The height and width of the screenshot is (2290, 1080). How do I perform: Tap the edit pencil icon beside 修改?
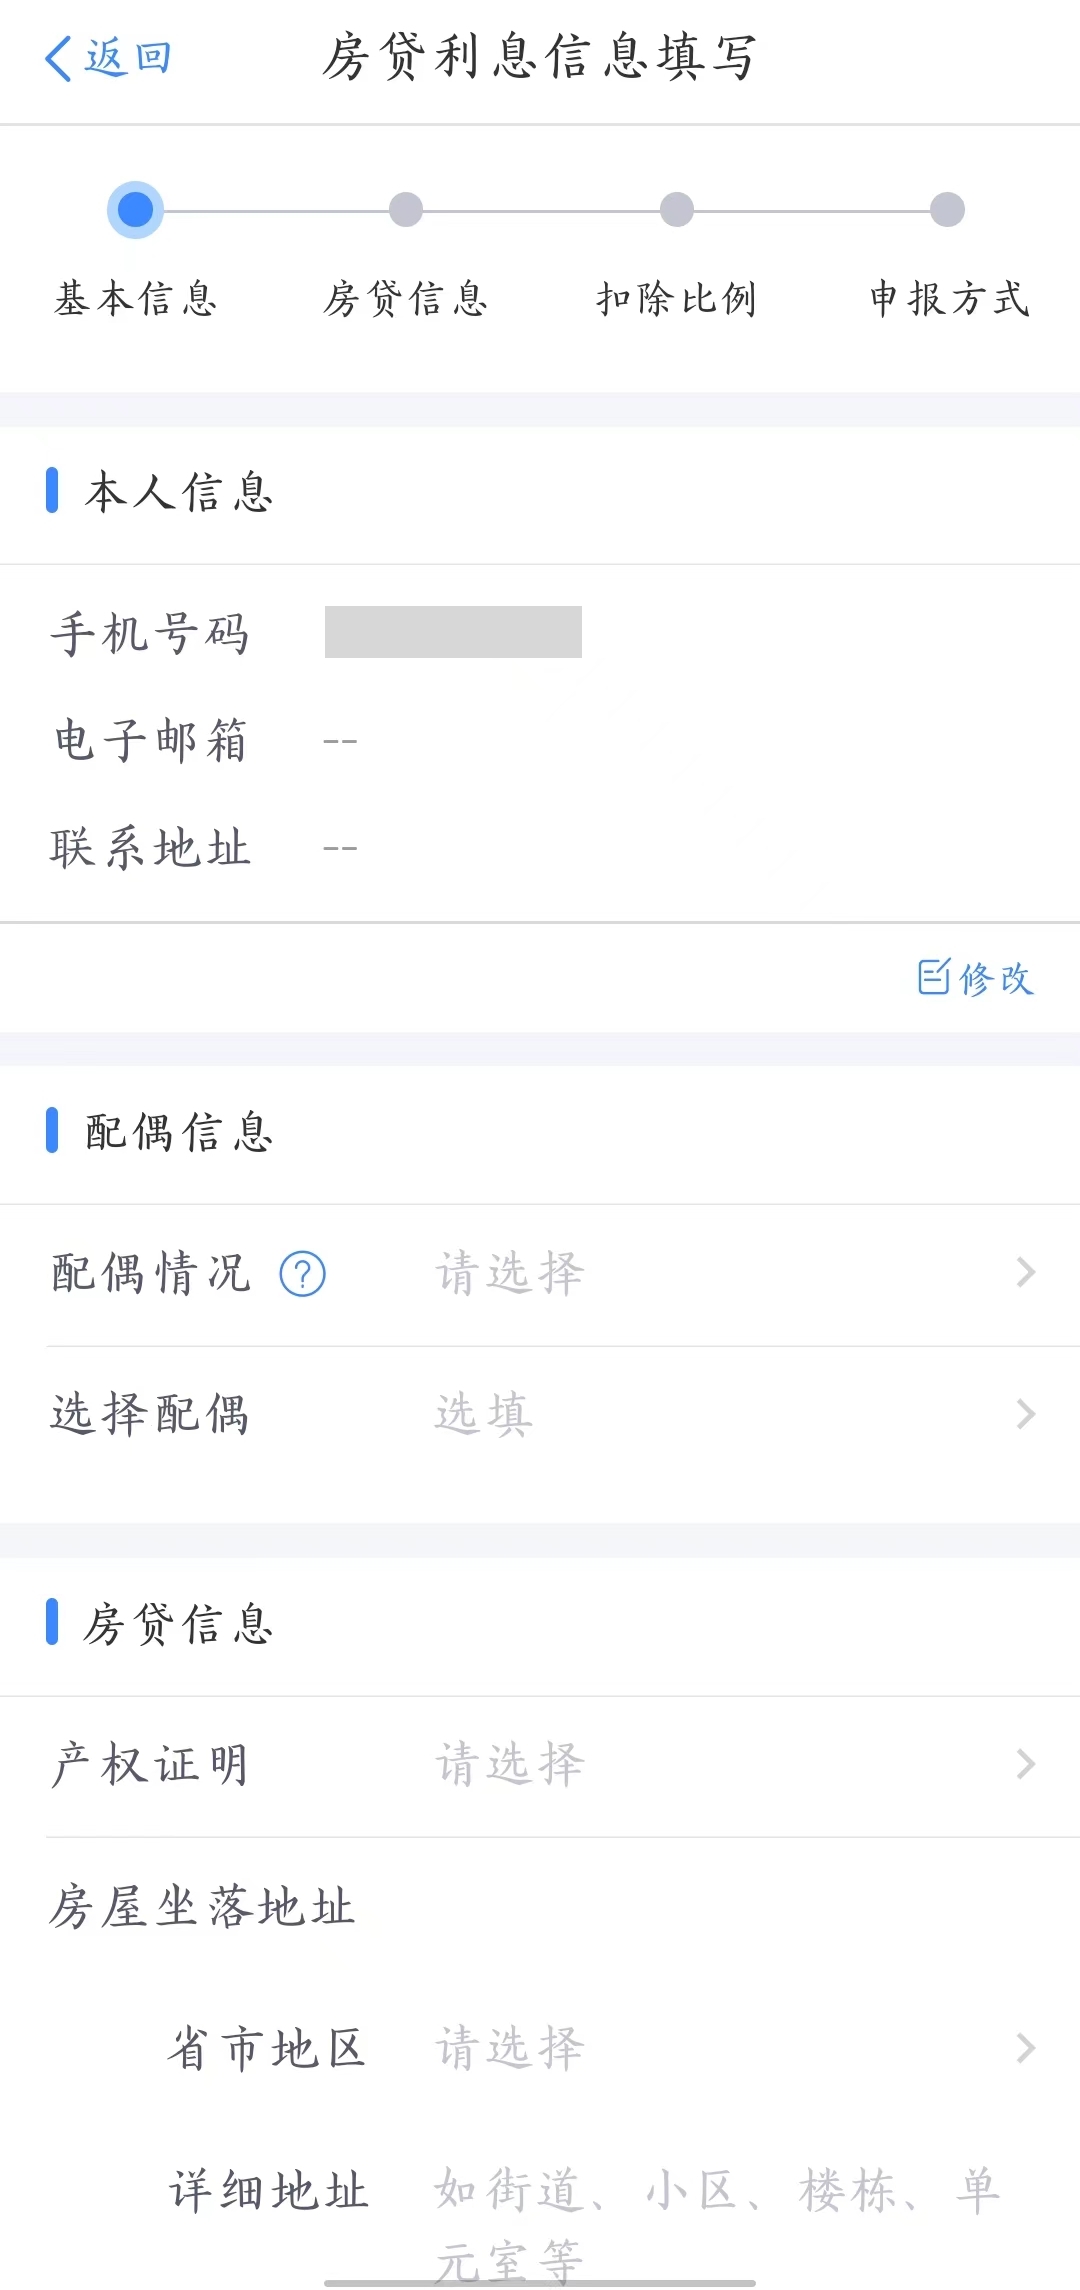(x=933, y=977)
